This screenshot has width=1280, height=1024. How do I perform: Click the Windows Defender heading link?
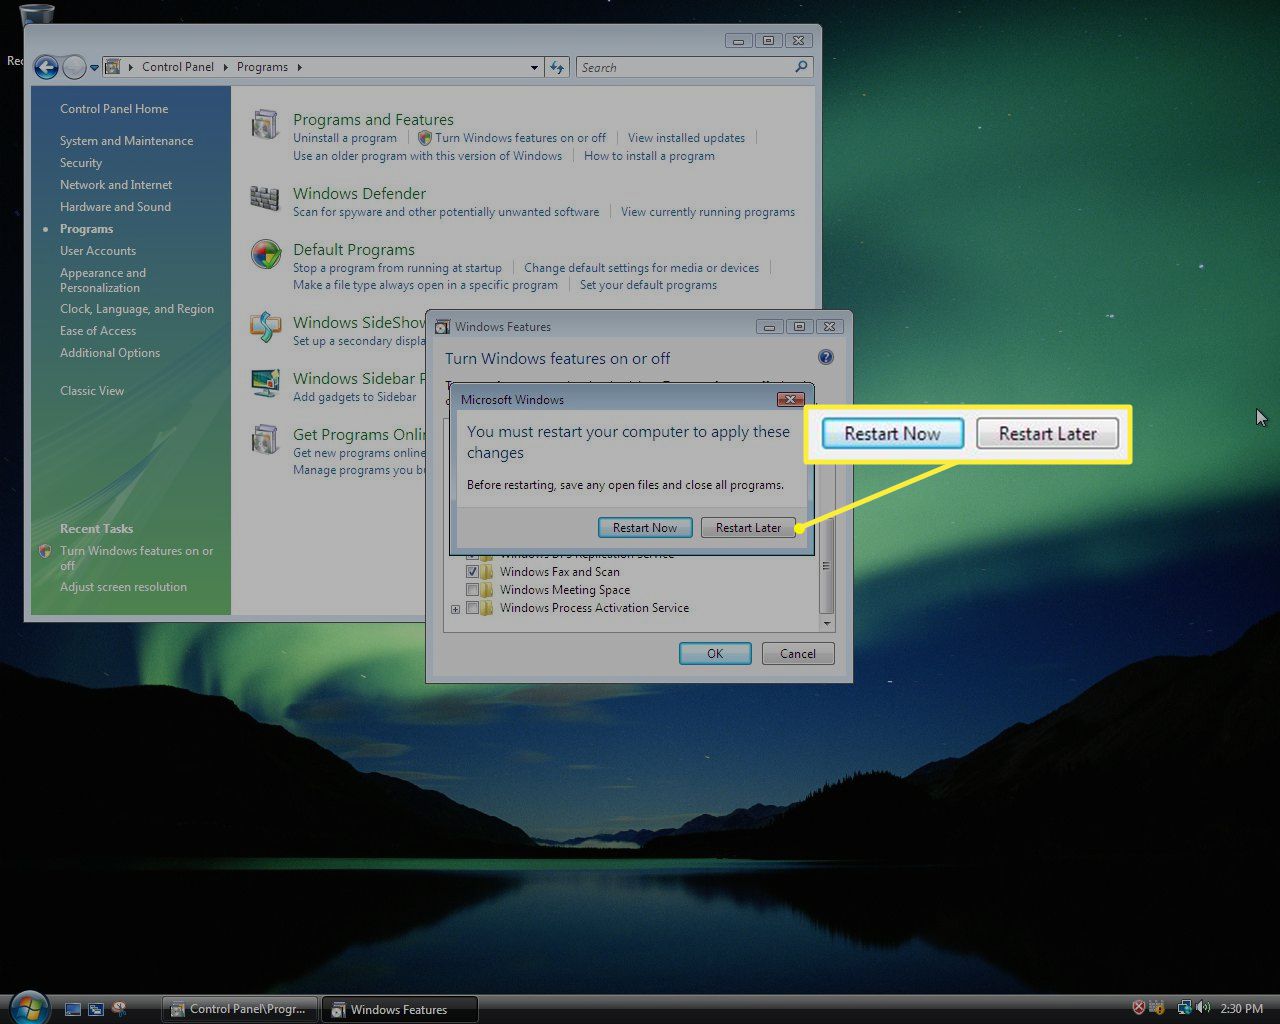pos(359,193)
